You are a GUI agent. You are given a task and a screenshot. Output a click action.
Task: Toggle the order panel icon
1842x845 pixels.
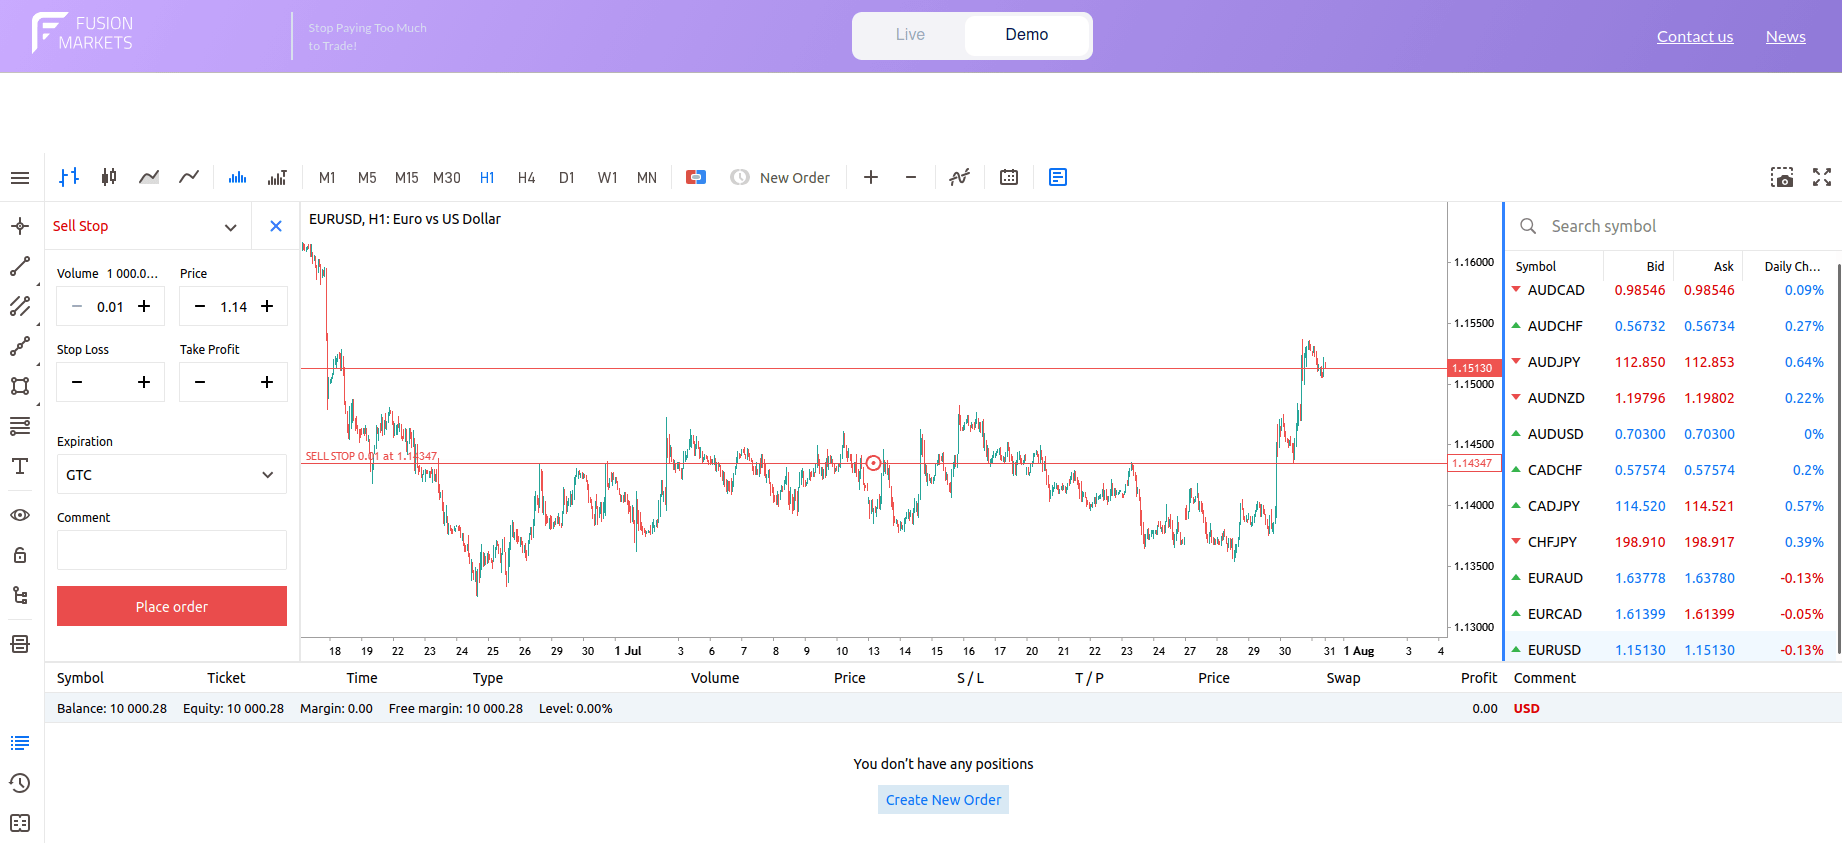[1058, 177]
